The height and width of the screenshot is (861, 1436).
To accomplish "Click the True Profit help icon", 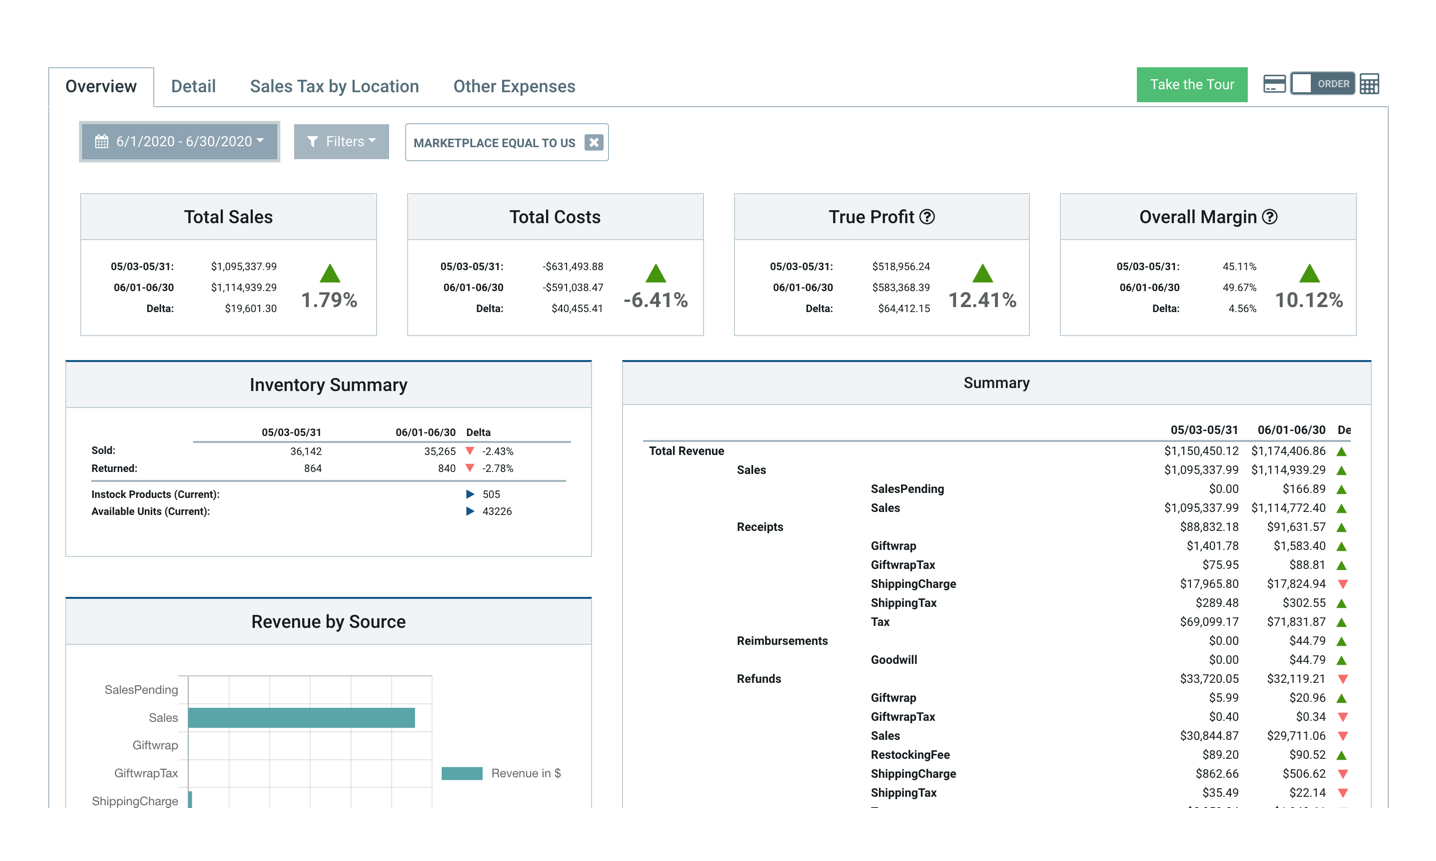I will 927,217.
